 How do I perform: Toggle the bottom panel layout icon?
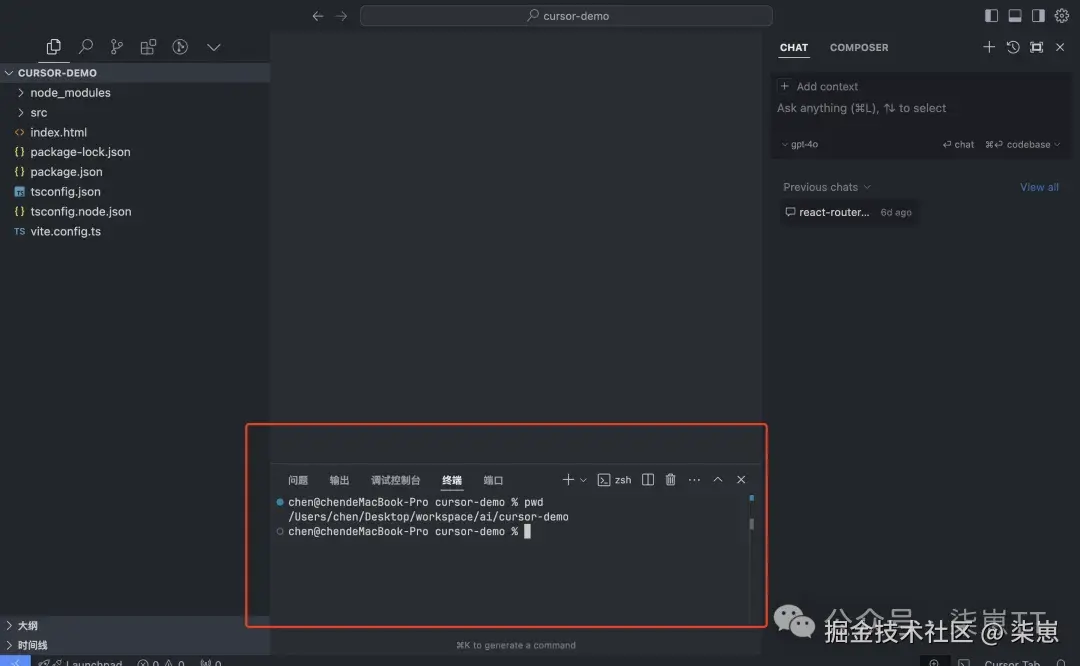(1015, 15)
